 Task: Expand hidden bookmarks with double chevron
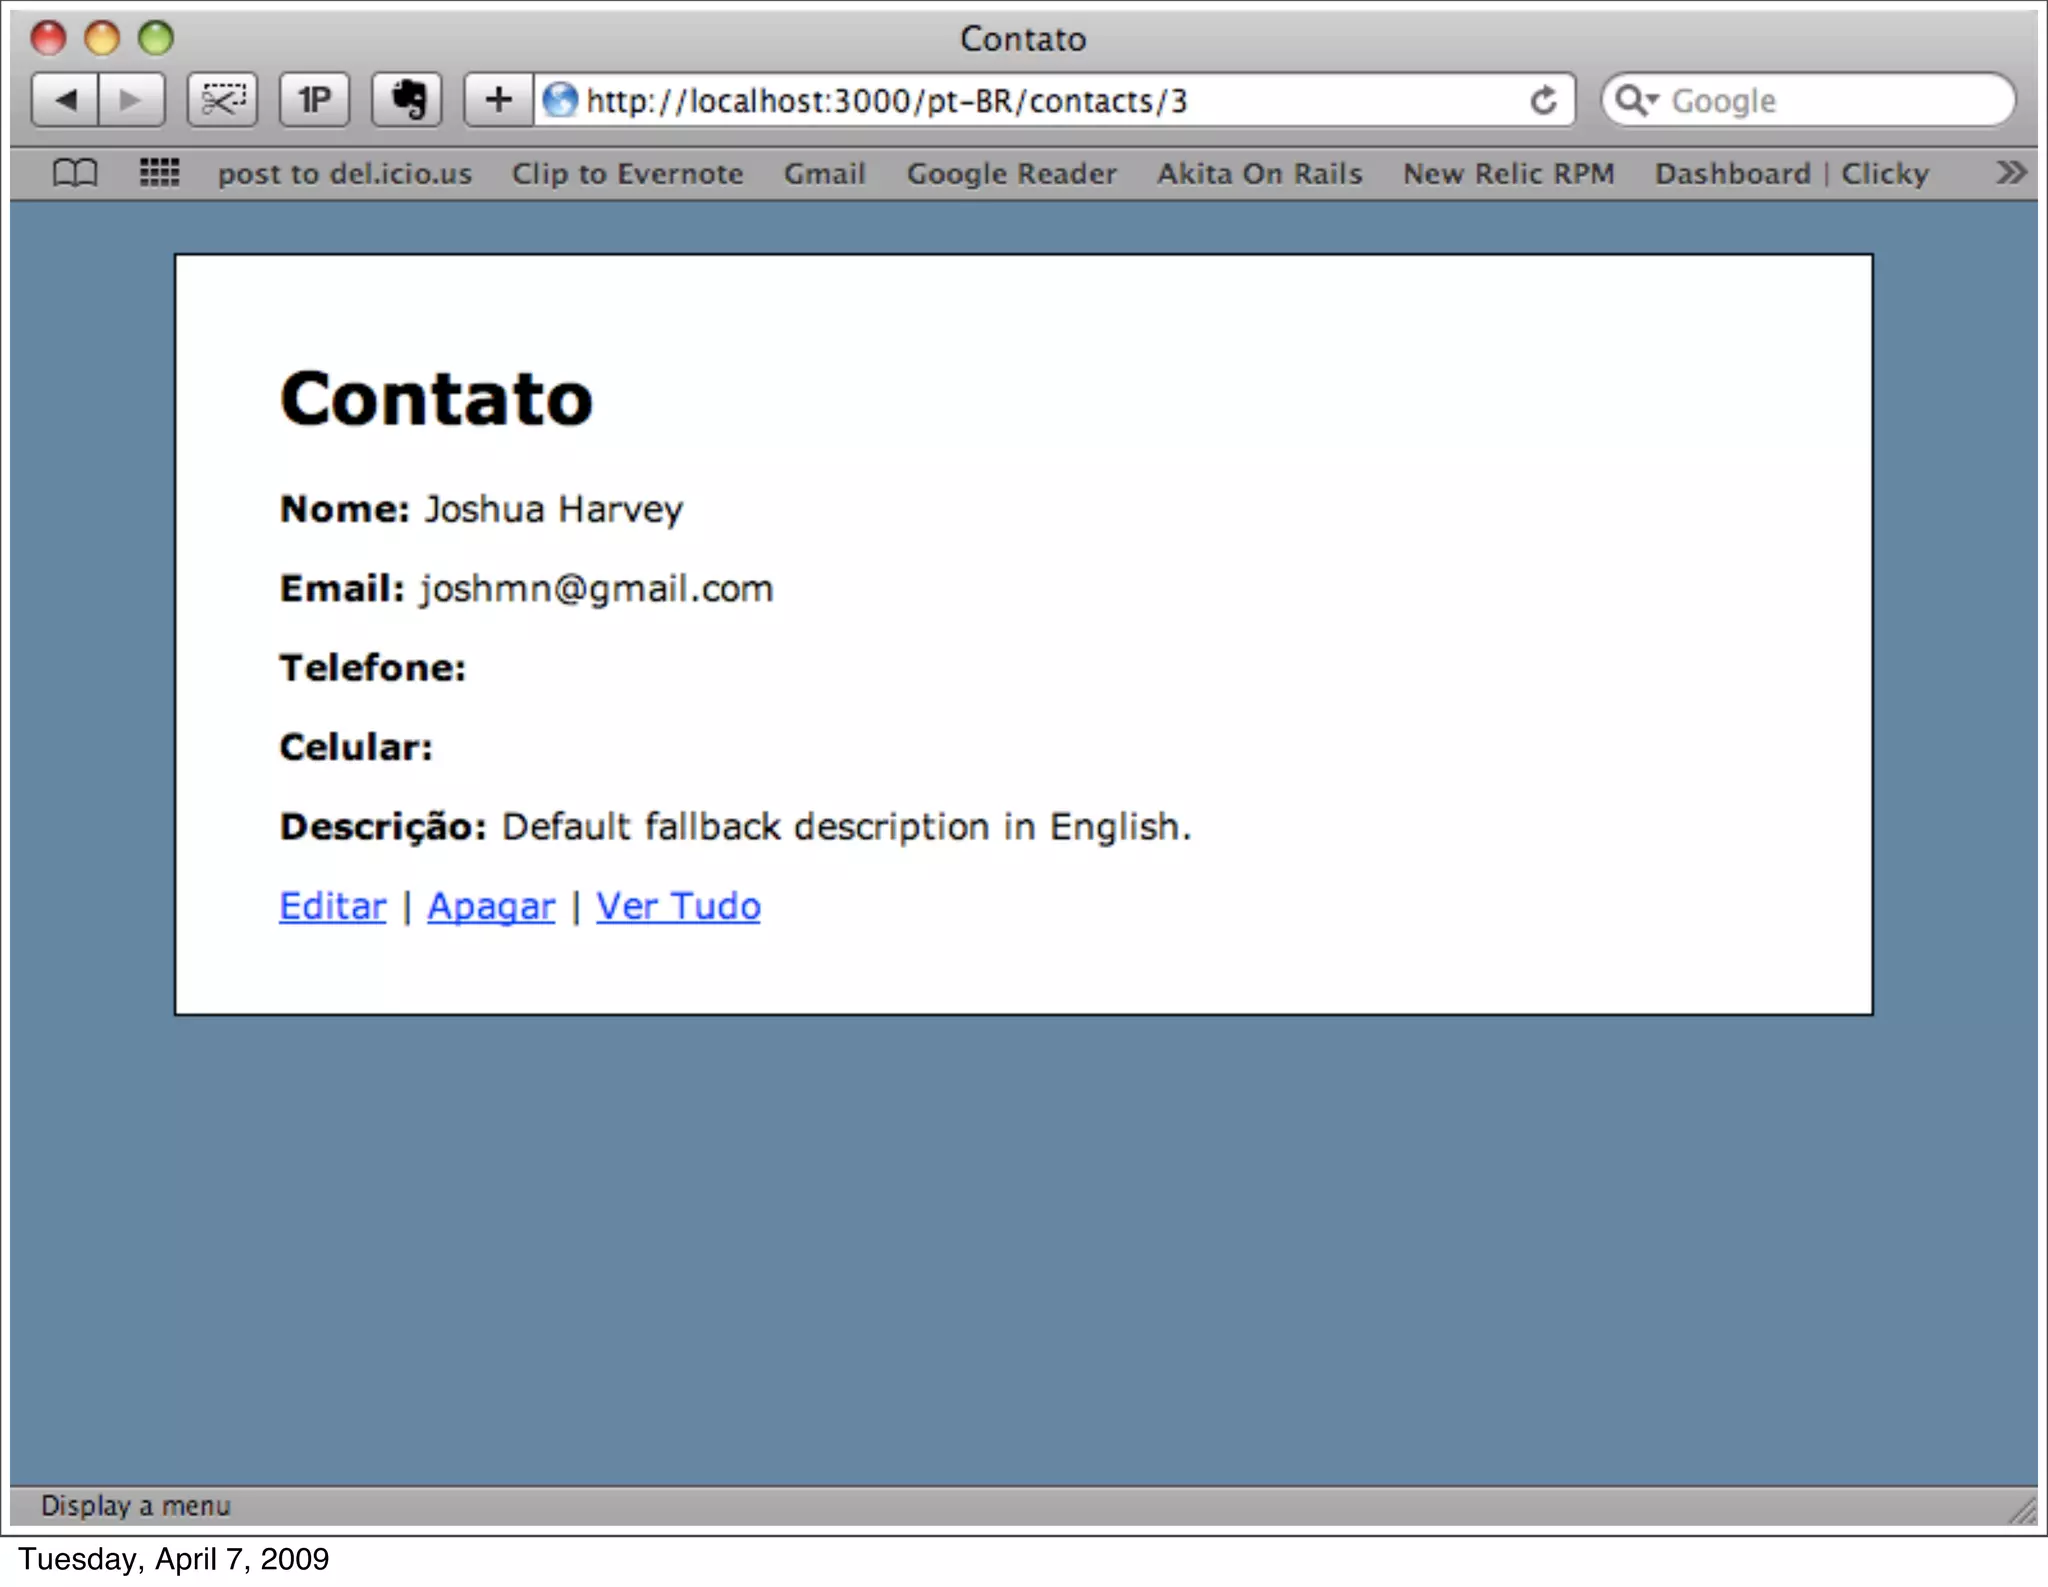coord(2010,173)
